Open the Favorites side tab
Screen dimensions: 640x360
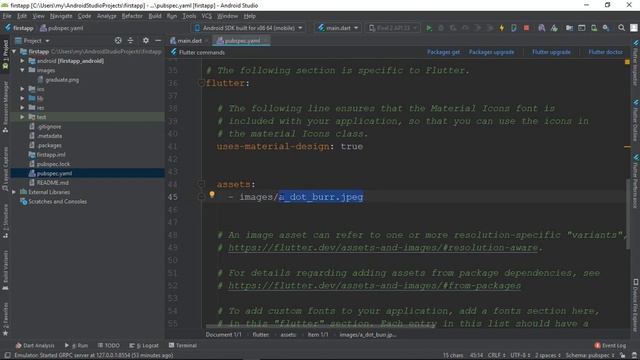click(5, 319)
